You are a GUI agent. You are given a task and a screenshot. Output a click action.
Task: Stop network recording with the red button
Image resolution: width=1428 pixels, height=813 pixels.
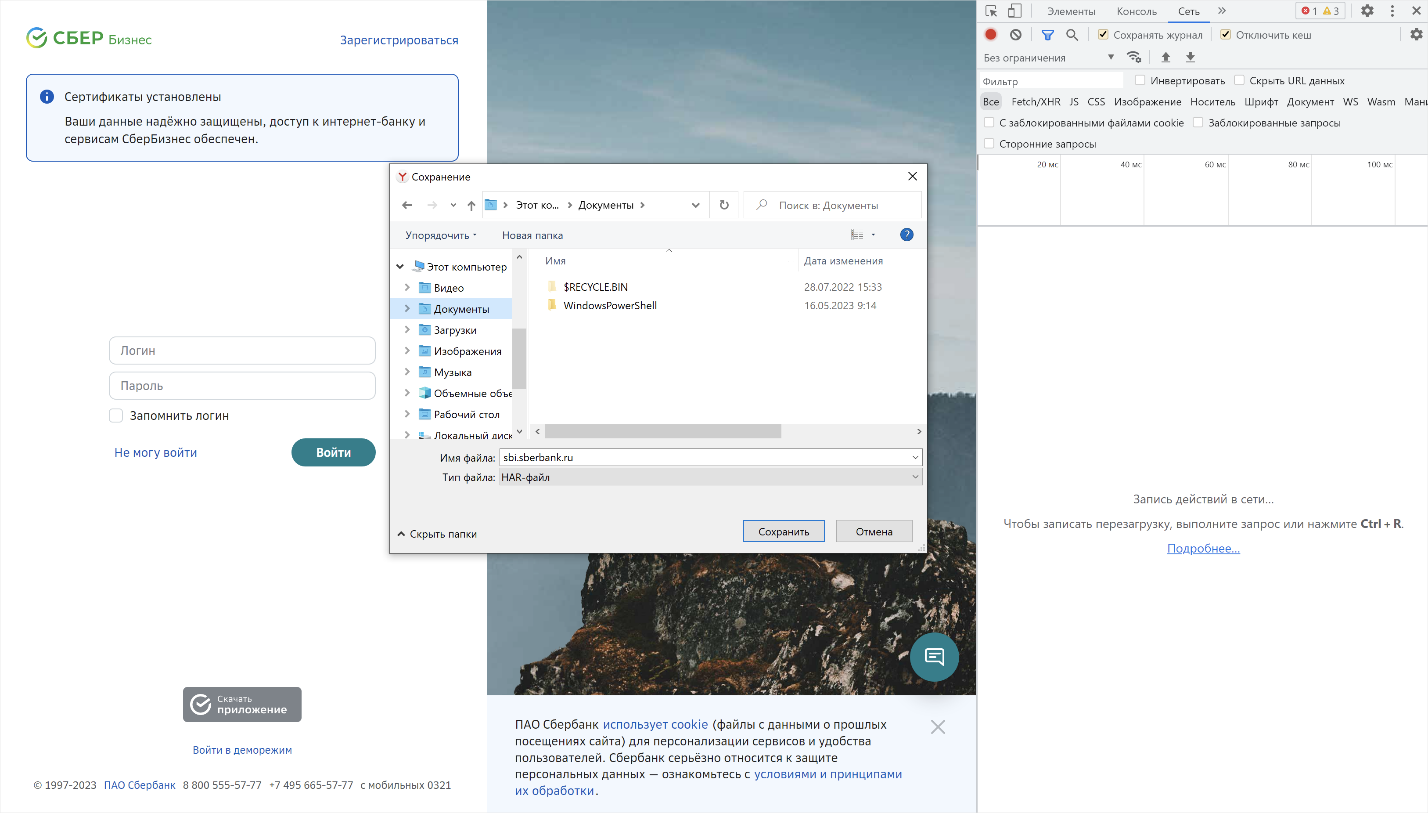pos(991,35)
